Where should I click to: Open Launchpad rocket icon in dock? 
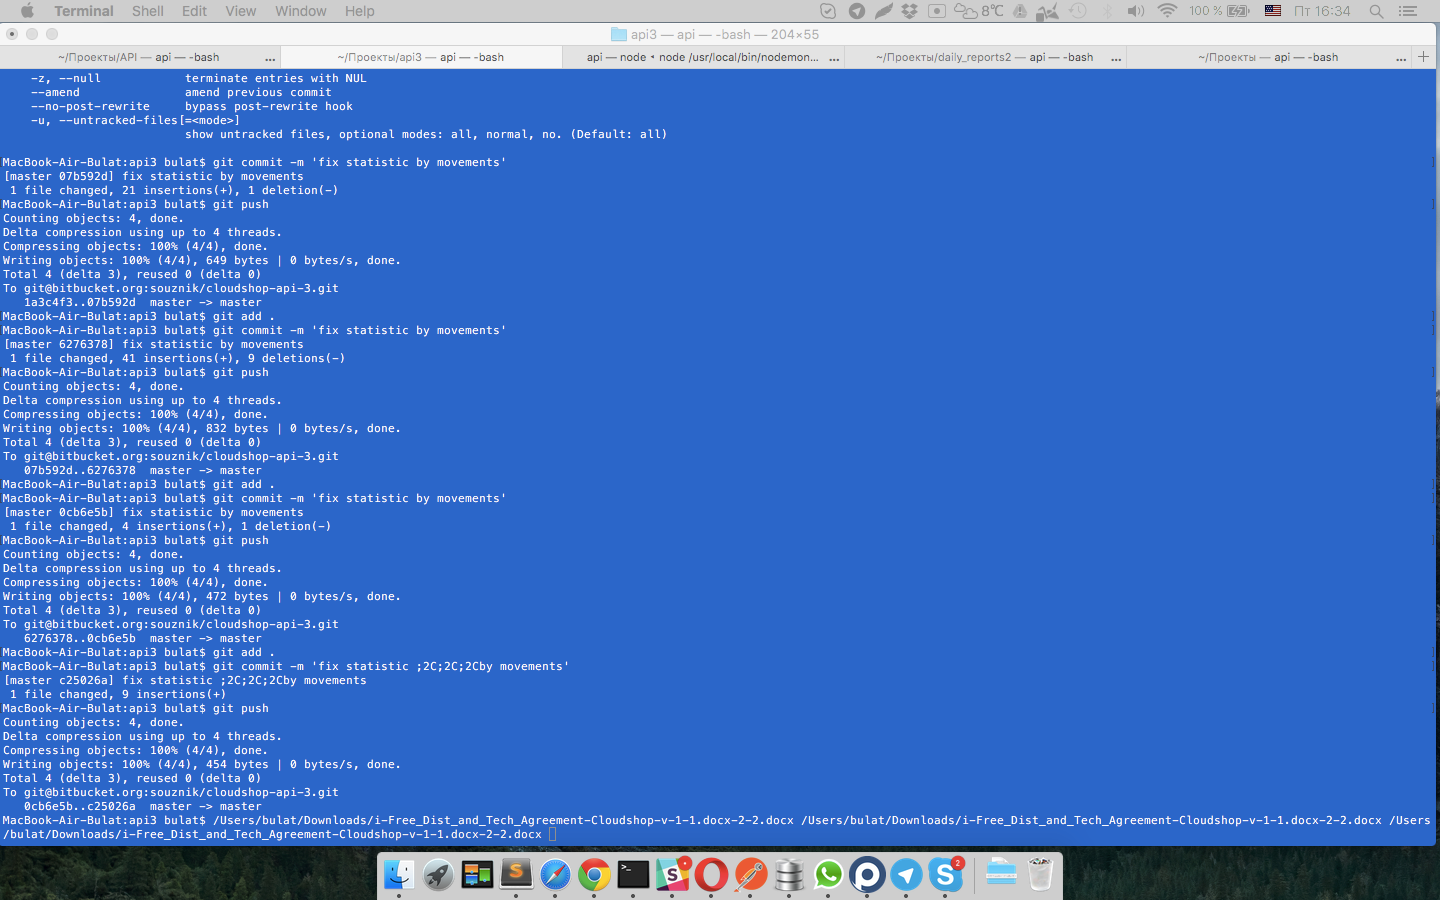click(x=438, y=875)
